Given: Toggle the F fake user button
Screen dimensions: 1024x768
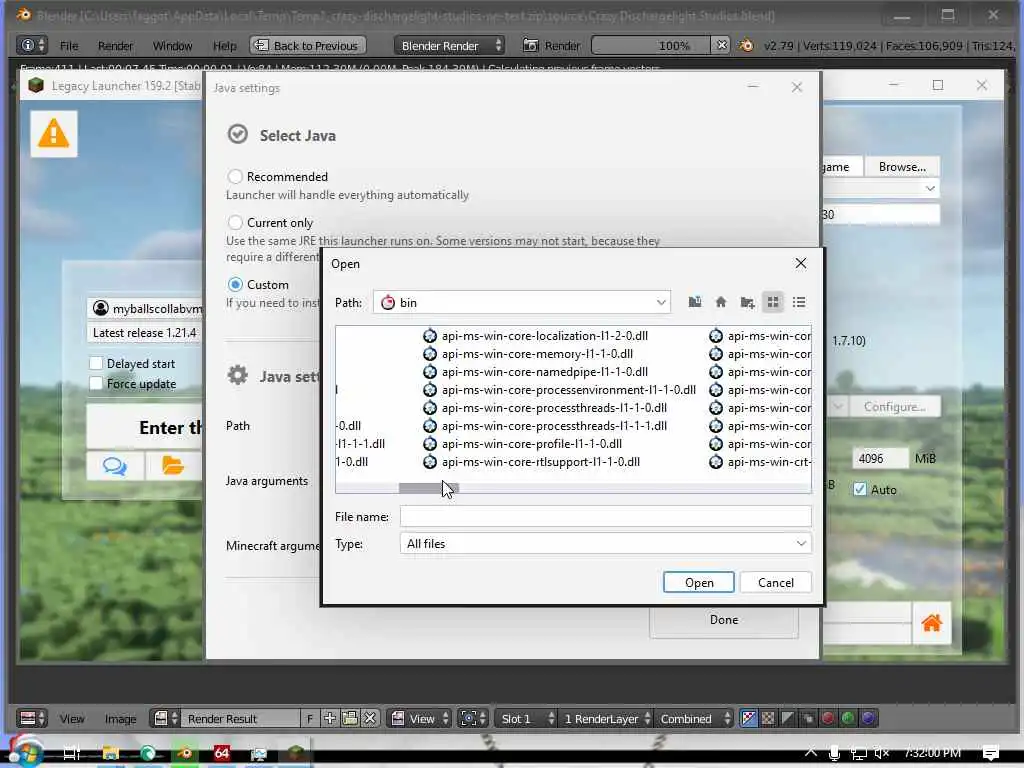Looking at the screenshot, I should coord(310,718).
